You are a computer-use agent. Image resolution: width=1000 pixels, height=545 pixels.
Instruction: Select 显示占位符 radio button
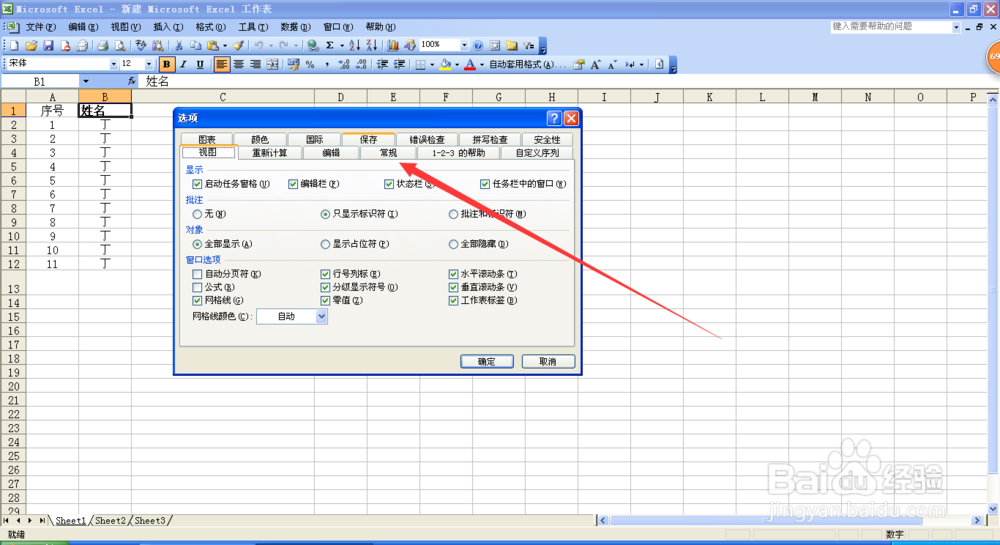325,244
